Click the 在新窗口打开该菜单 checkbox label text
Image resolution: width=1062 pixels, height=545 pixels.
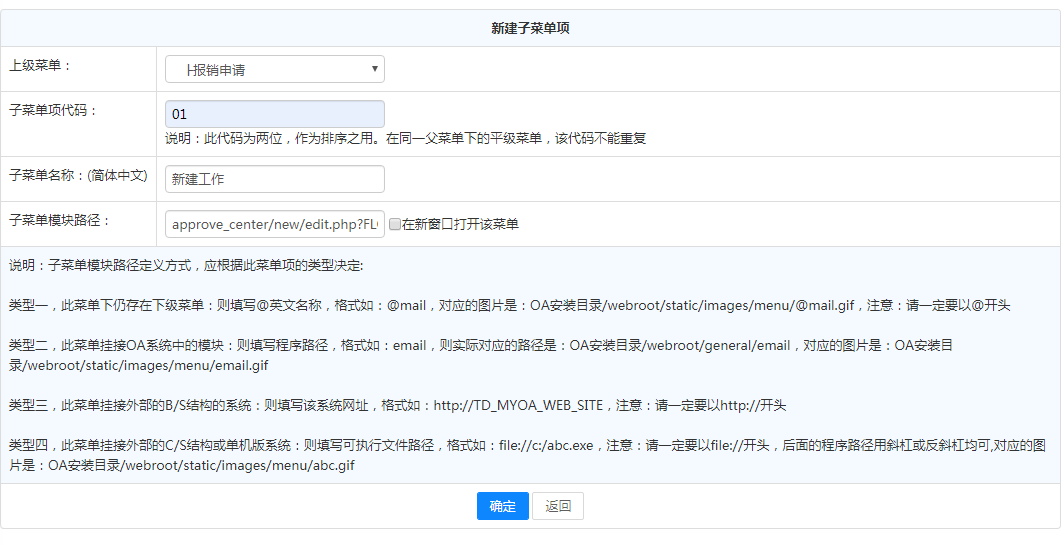click(x=460, y=224)
